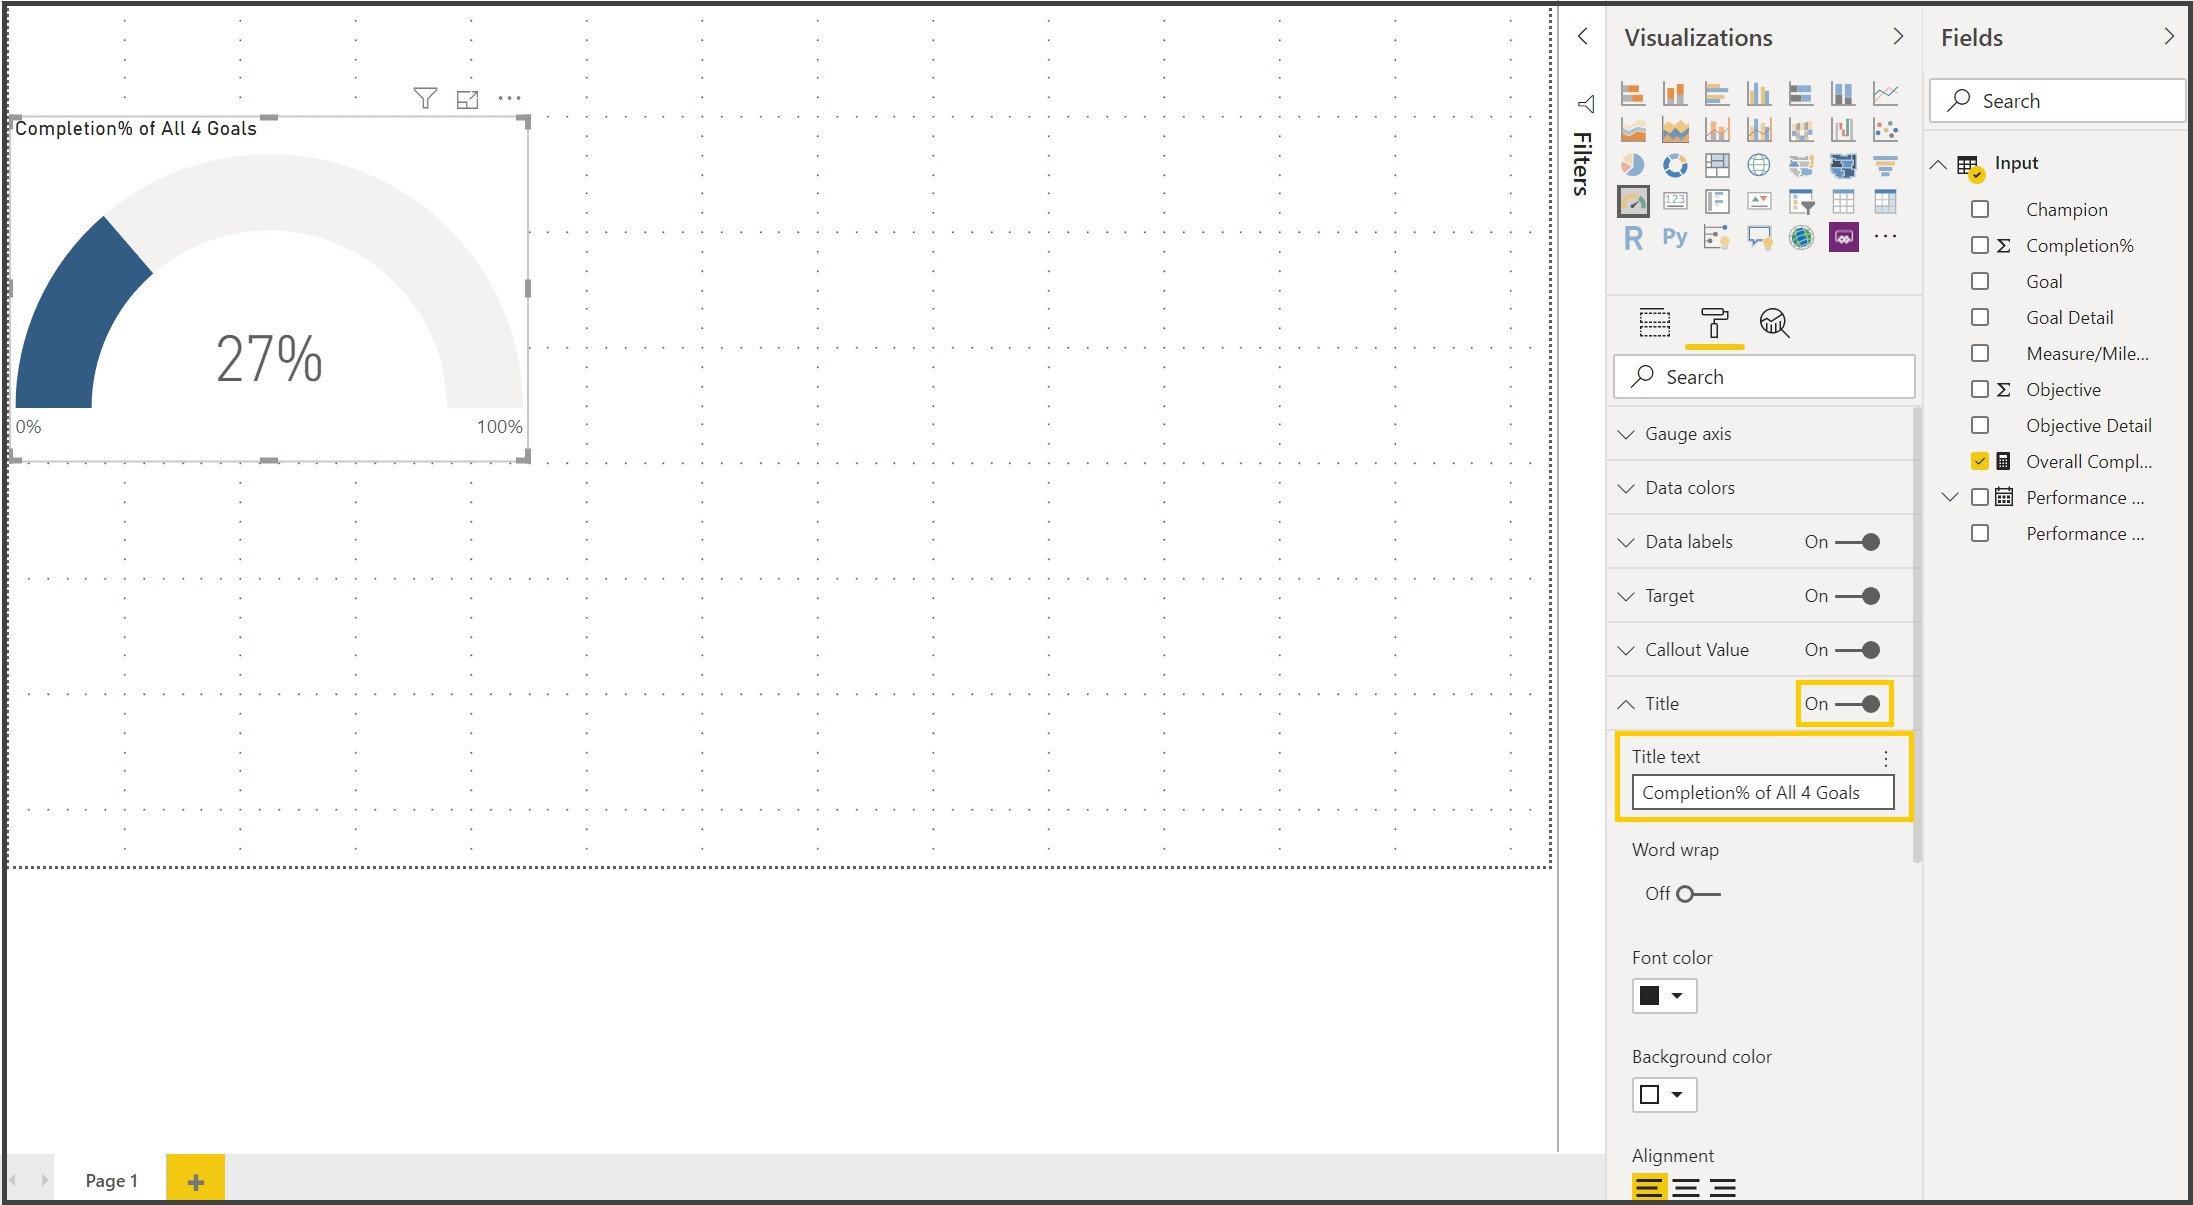Collapse the Visualizations pane
The height and width of the screenshot is (1205, 2193).
point(1898,37)
